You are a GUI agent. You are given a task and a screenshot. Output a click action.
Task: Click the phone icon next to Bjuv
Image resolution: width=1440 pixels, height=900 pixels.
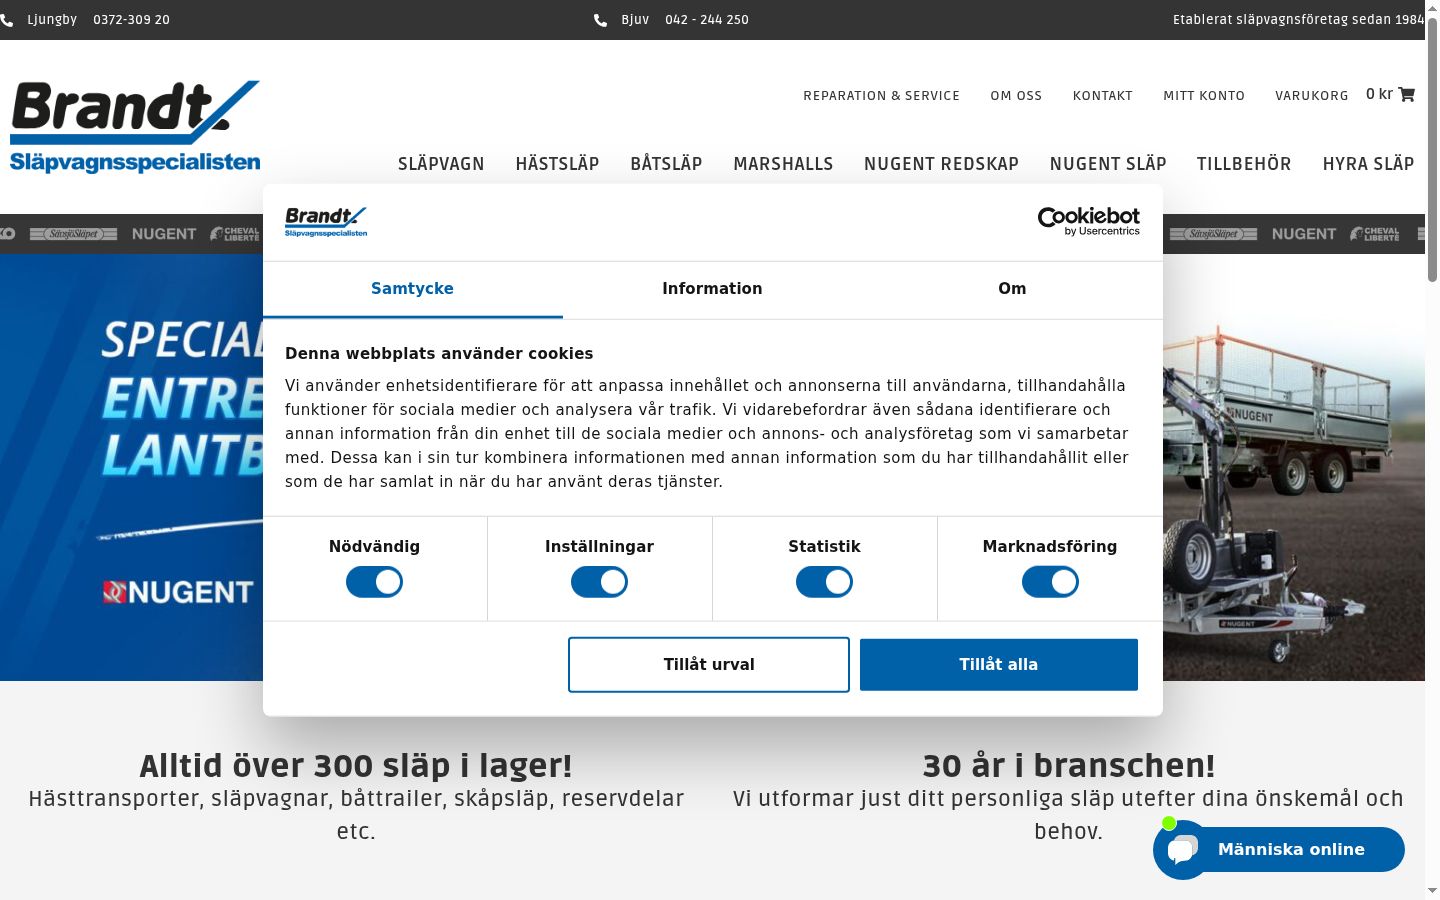600,20
